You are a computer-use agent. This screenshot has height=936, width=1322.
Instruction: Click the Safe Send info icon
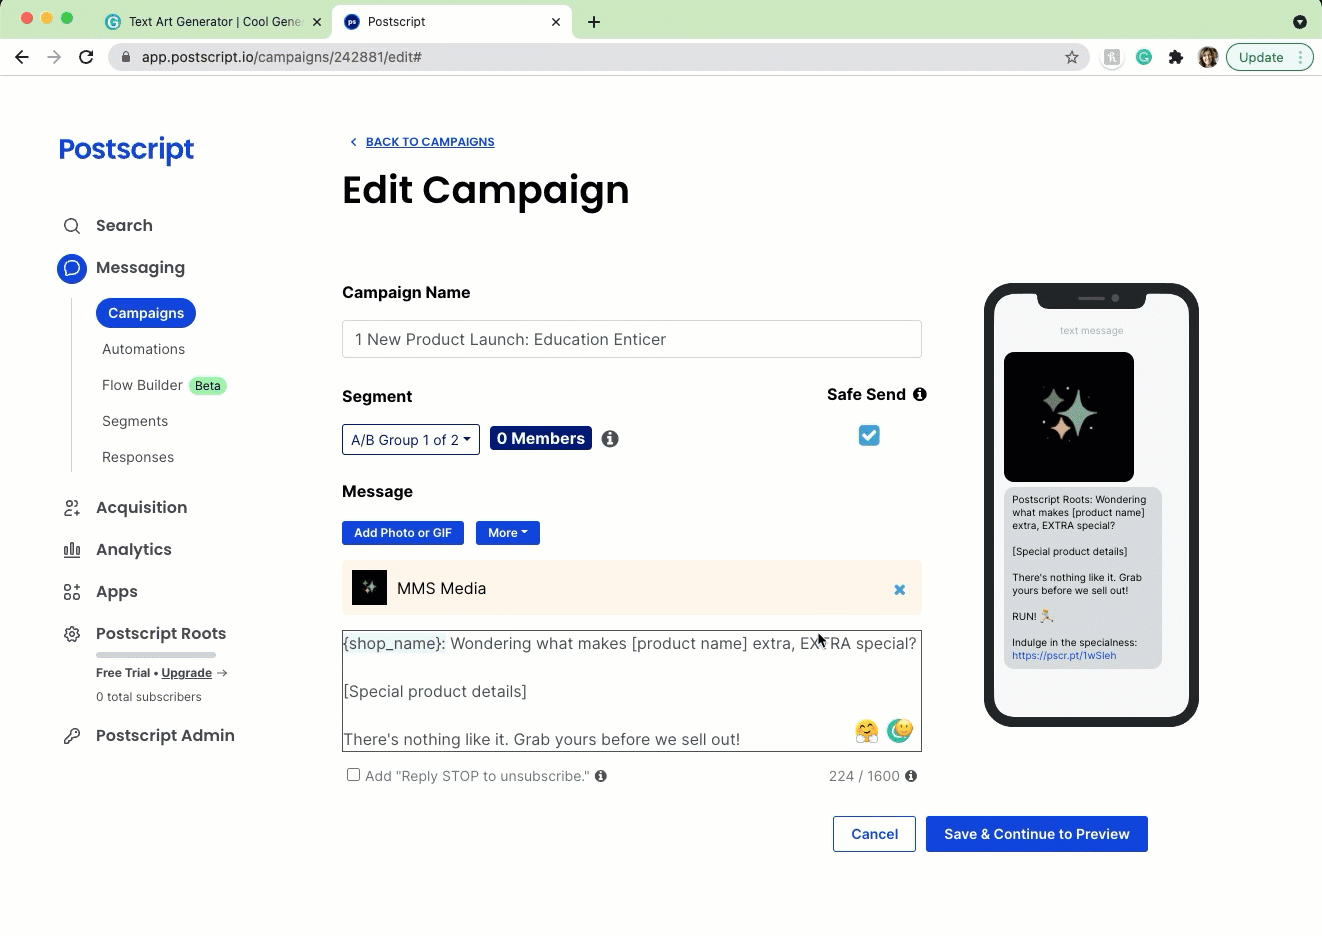[x=920, y=394]
